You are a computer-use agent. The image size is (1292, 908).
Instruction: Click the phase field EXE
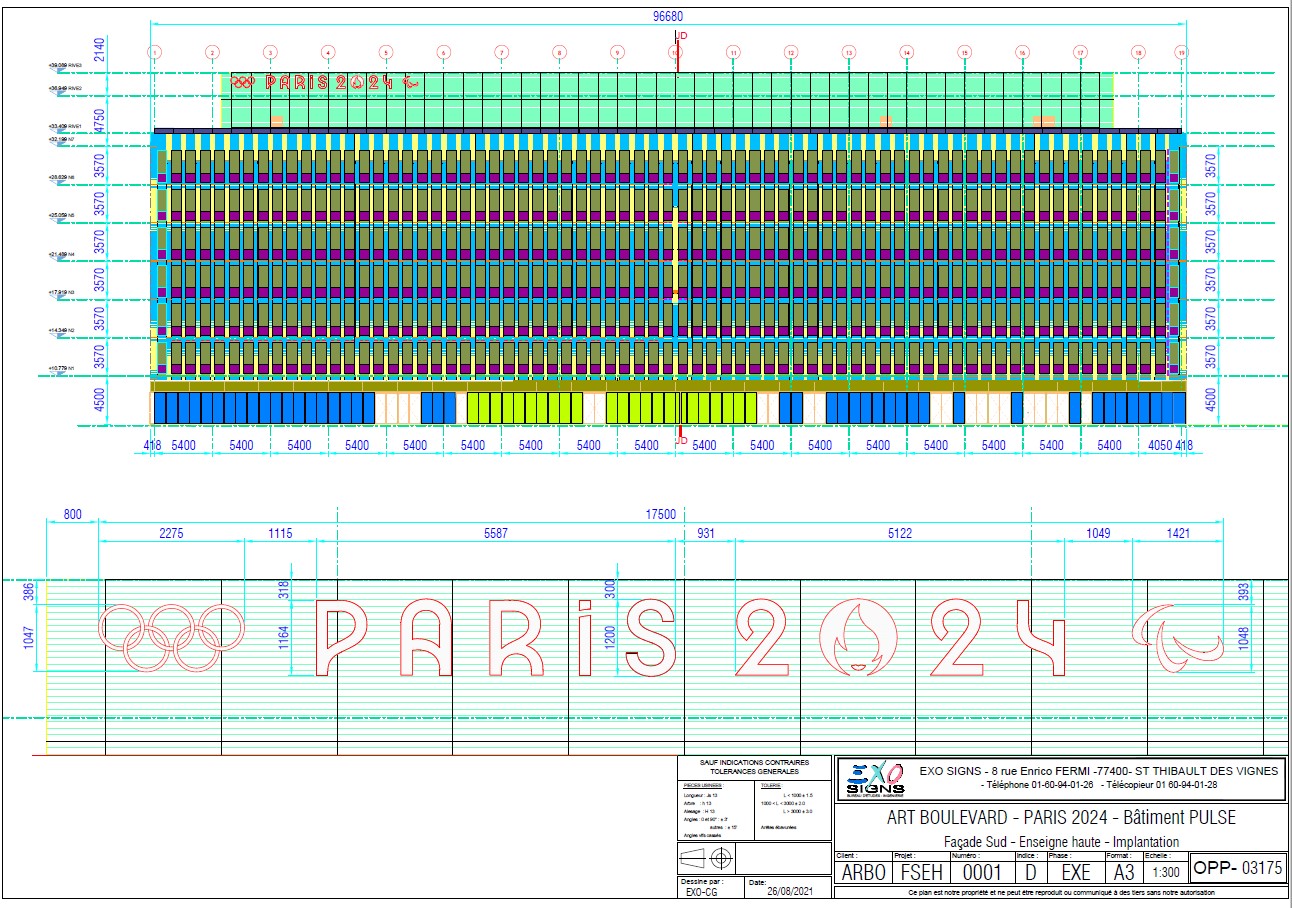click(x=1076, y=871)
